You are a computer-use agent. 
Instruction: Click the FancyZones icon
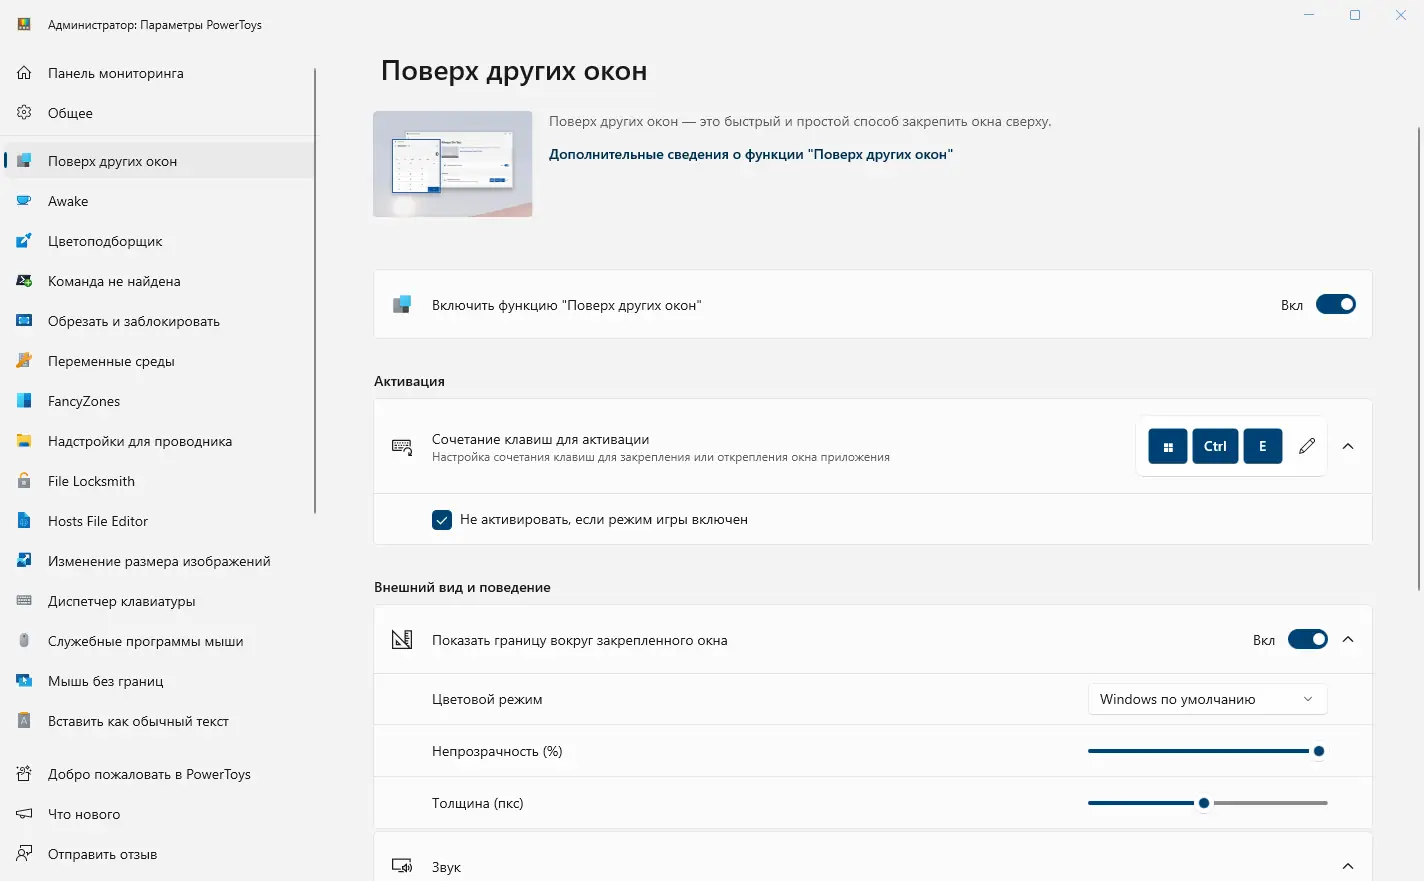pos(24,401)
